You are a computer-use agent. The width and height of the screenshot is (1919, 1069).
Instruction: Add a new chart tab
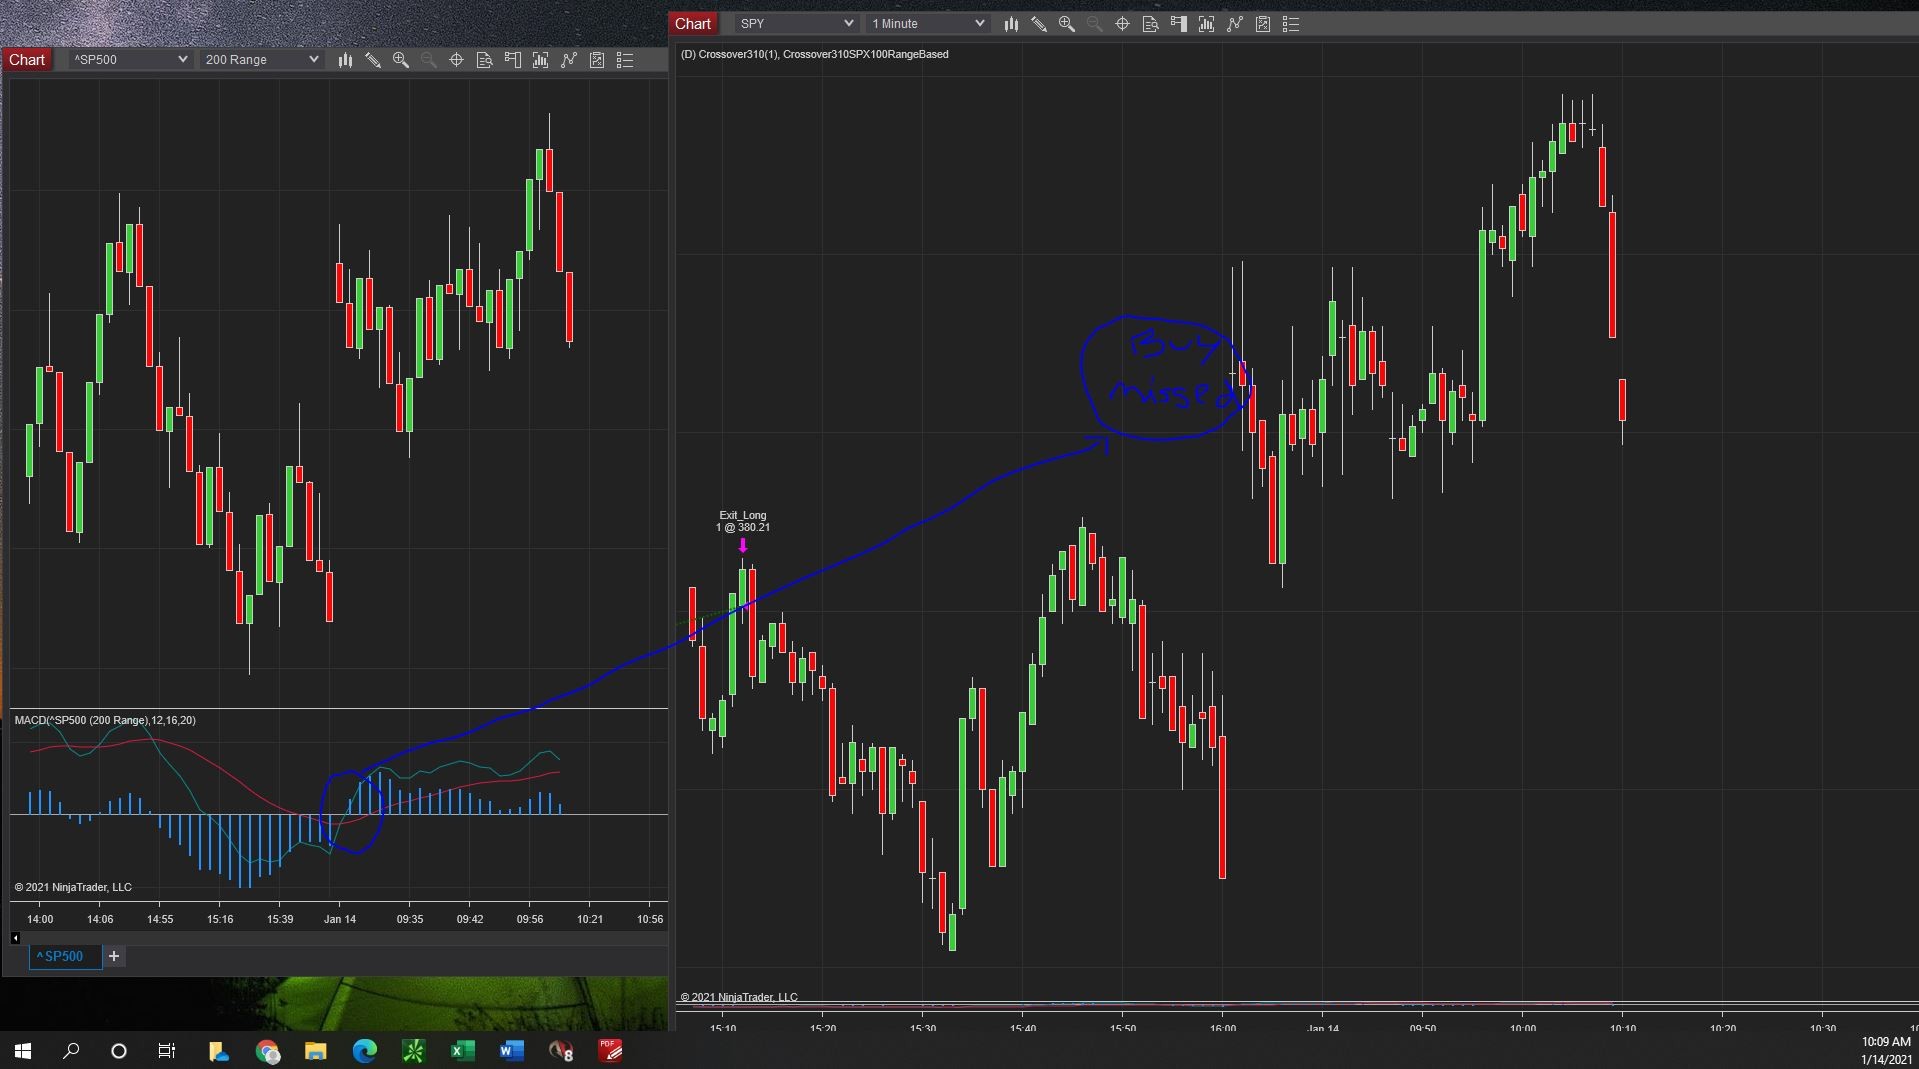114,956
